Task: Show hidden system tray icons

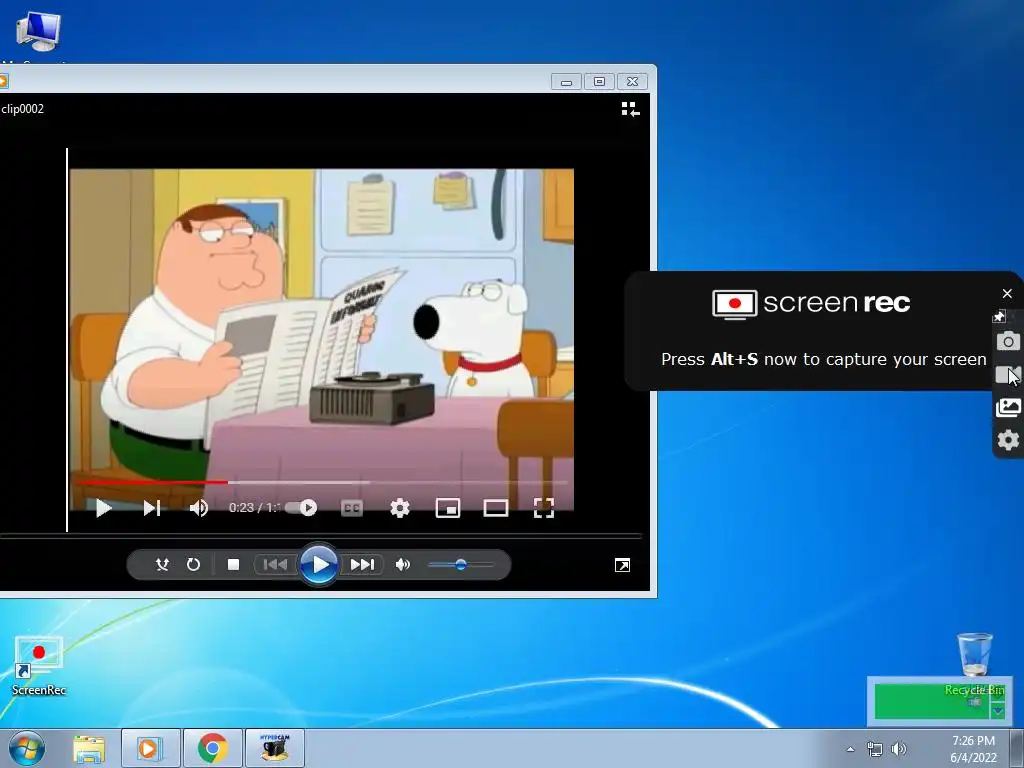Action: coord(850,749)
